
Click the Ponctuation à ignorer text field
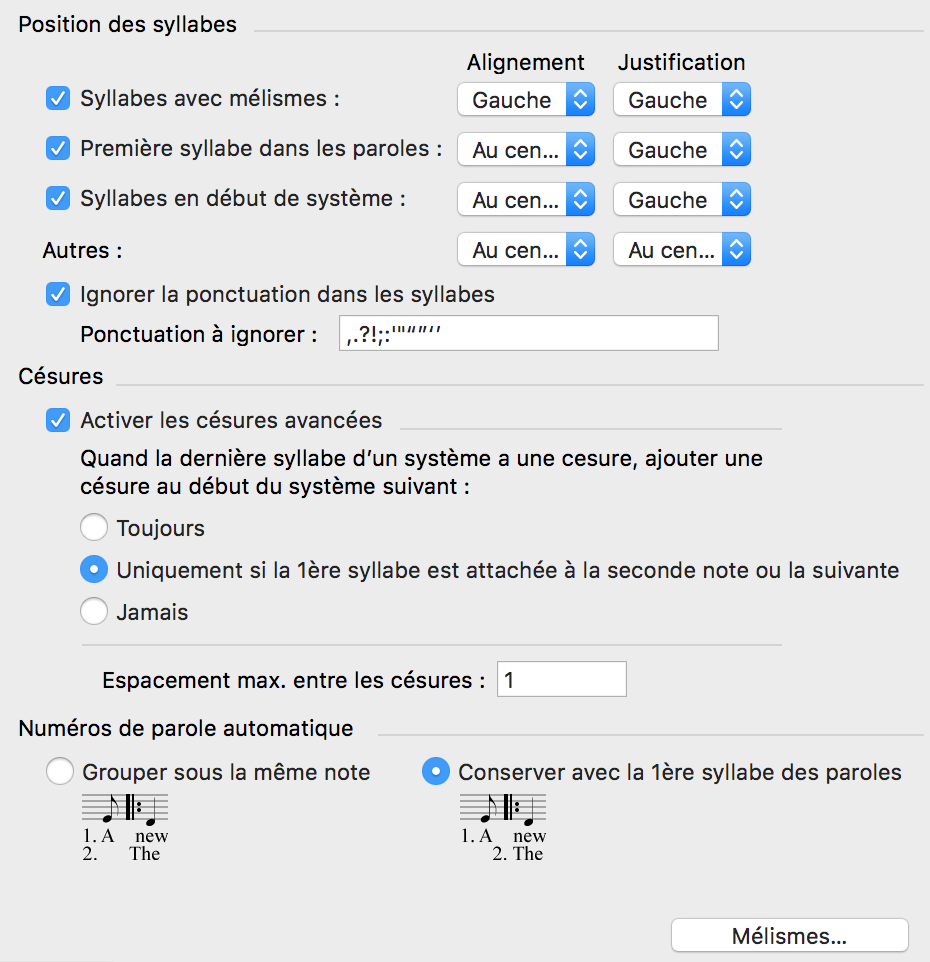coord(528,334)
